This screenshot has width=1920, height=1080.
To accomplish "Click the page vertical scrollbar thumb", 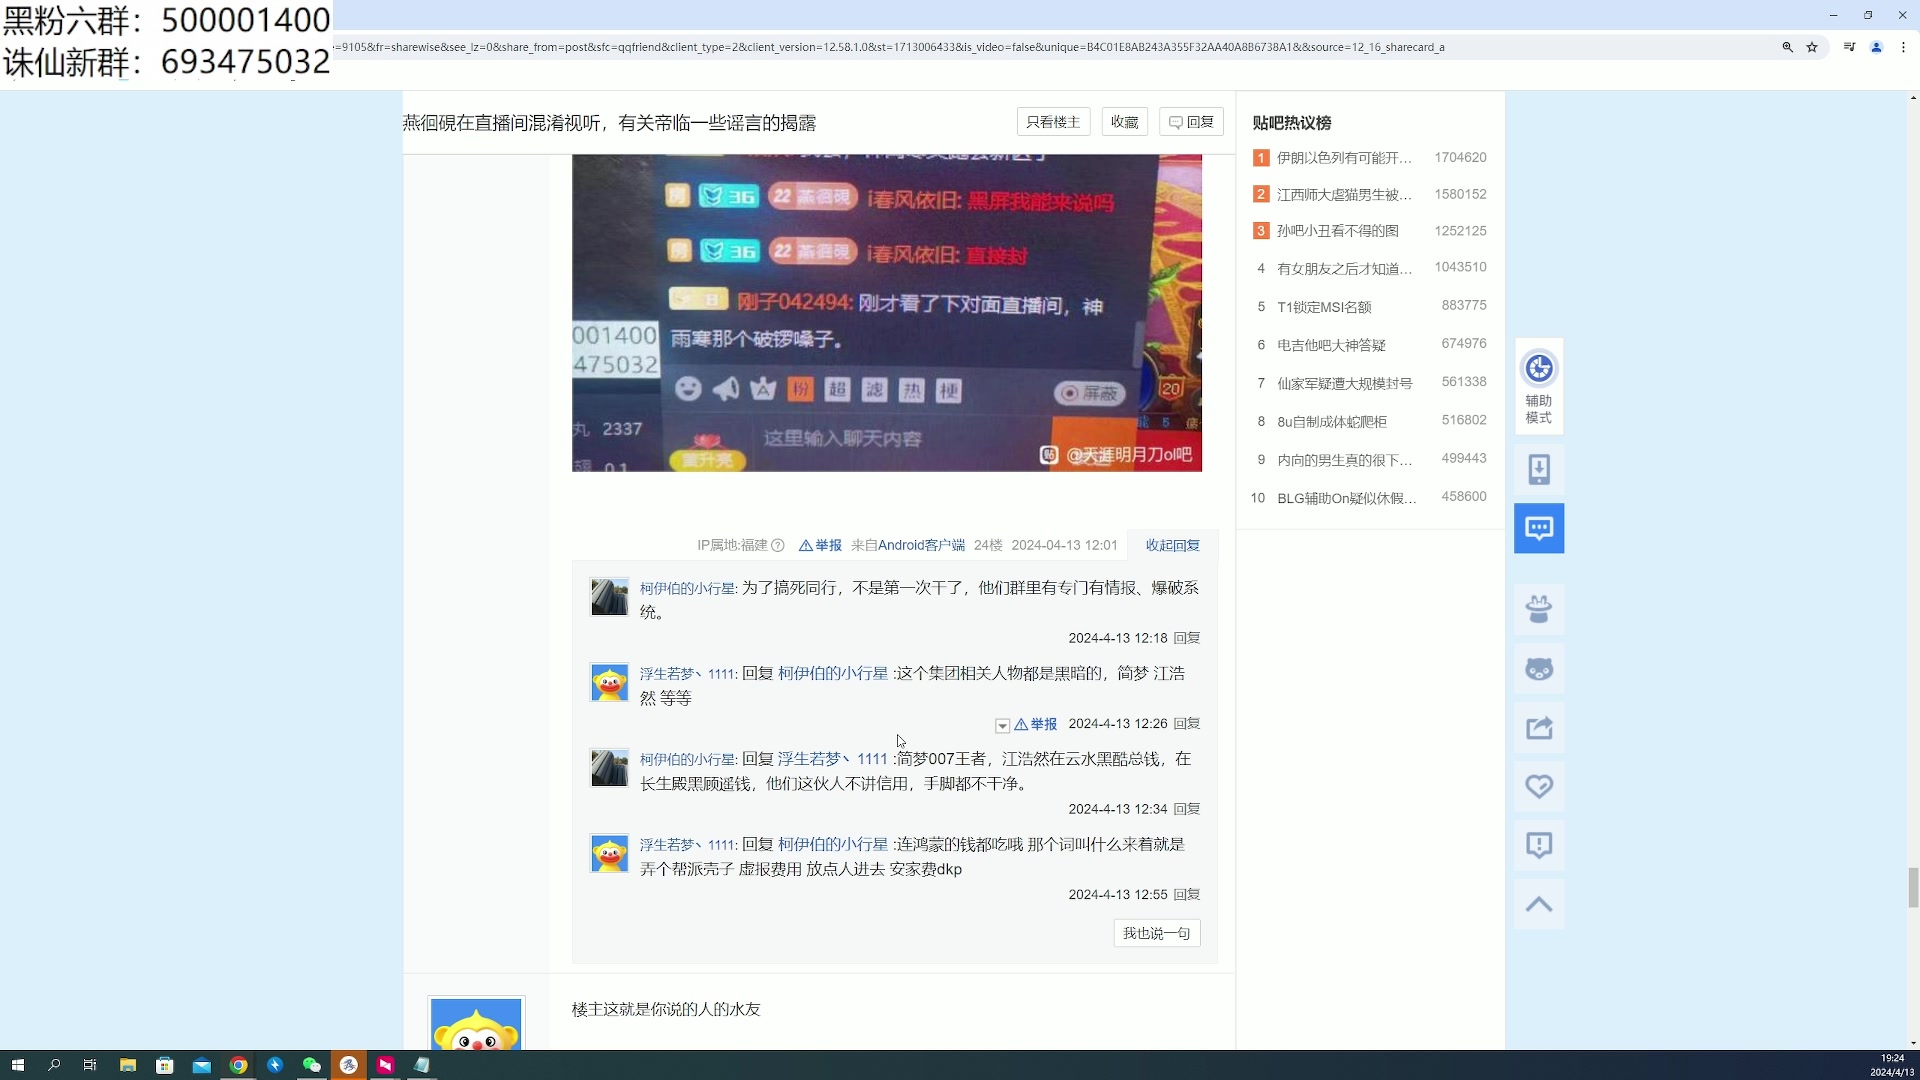I will [1913, 887].
